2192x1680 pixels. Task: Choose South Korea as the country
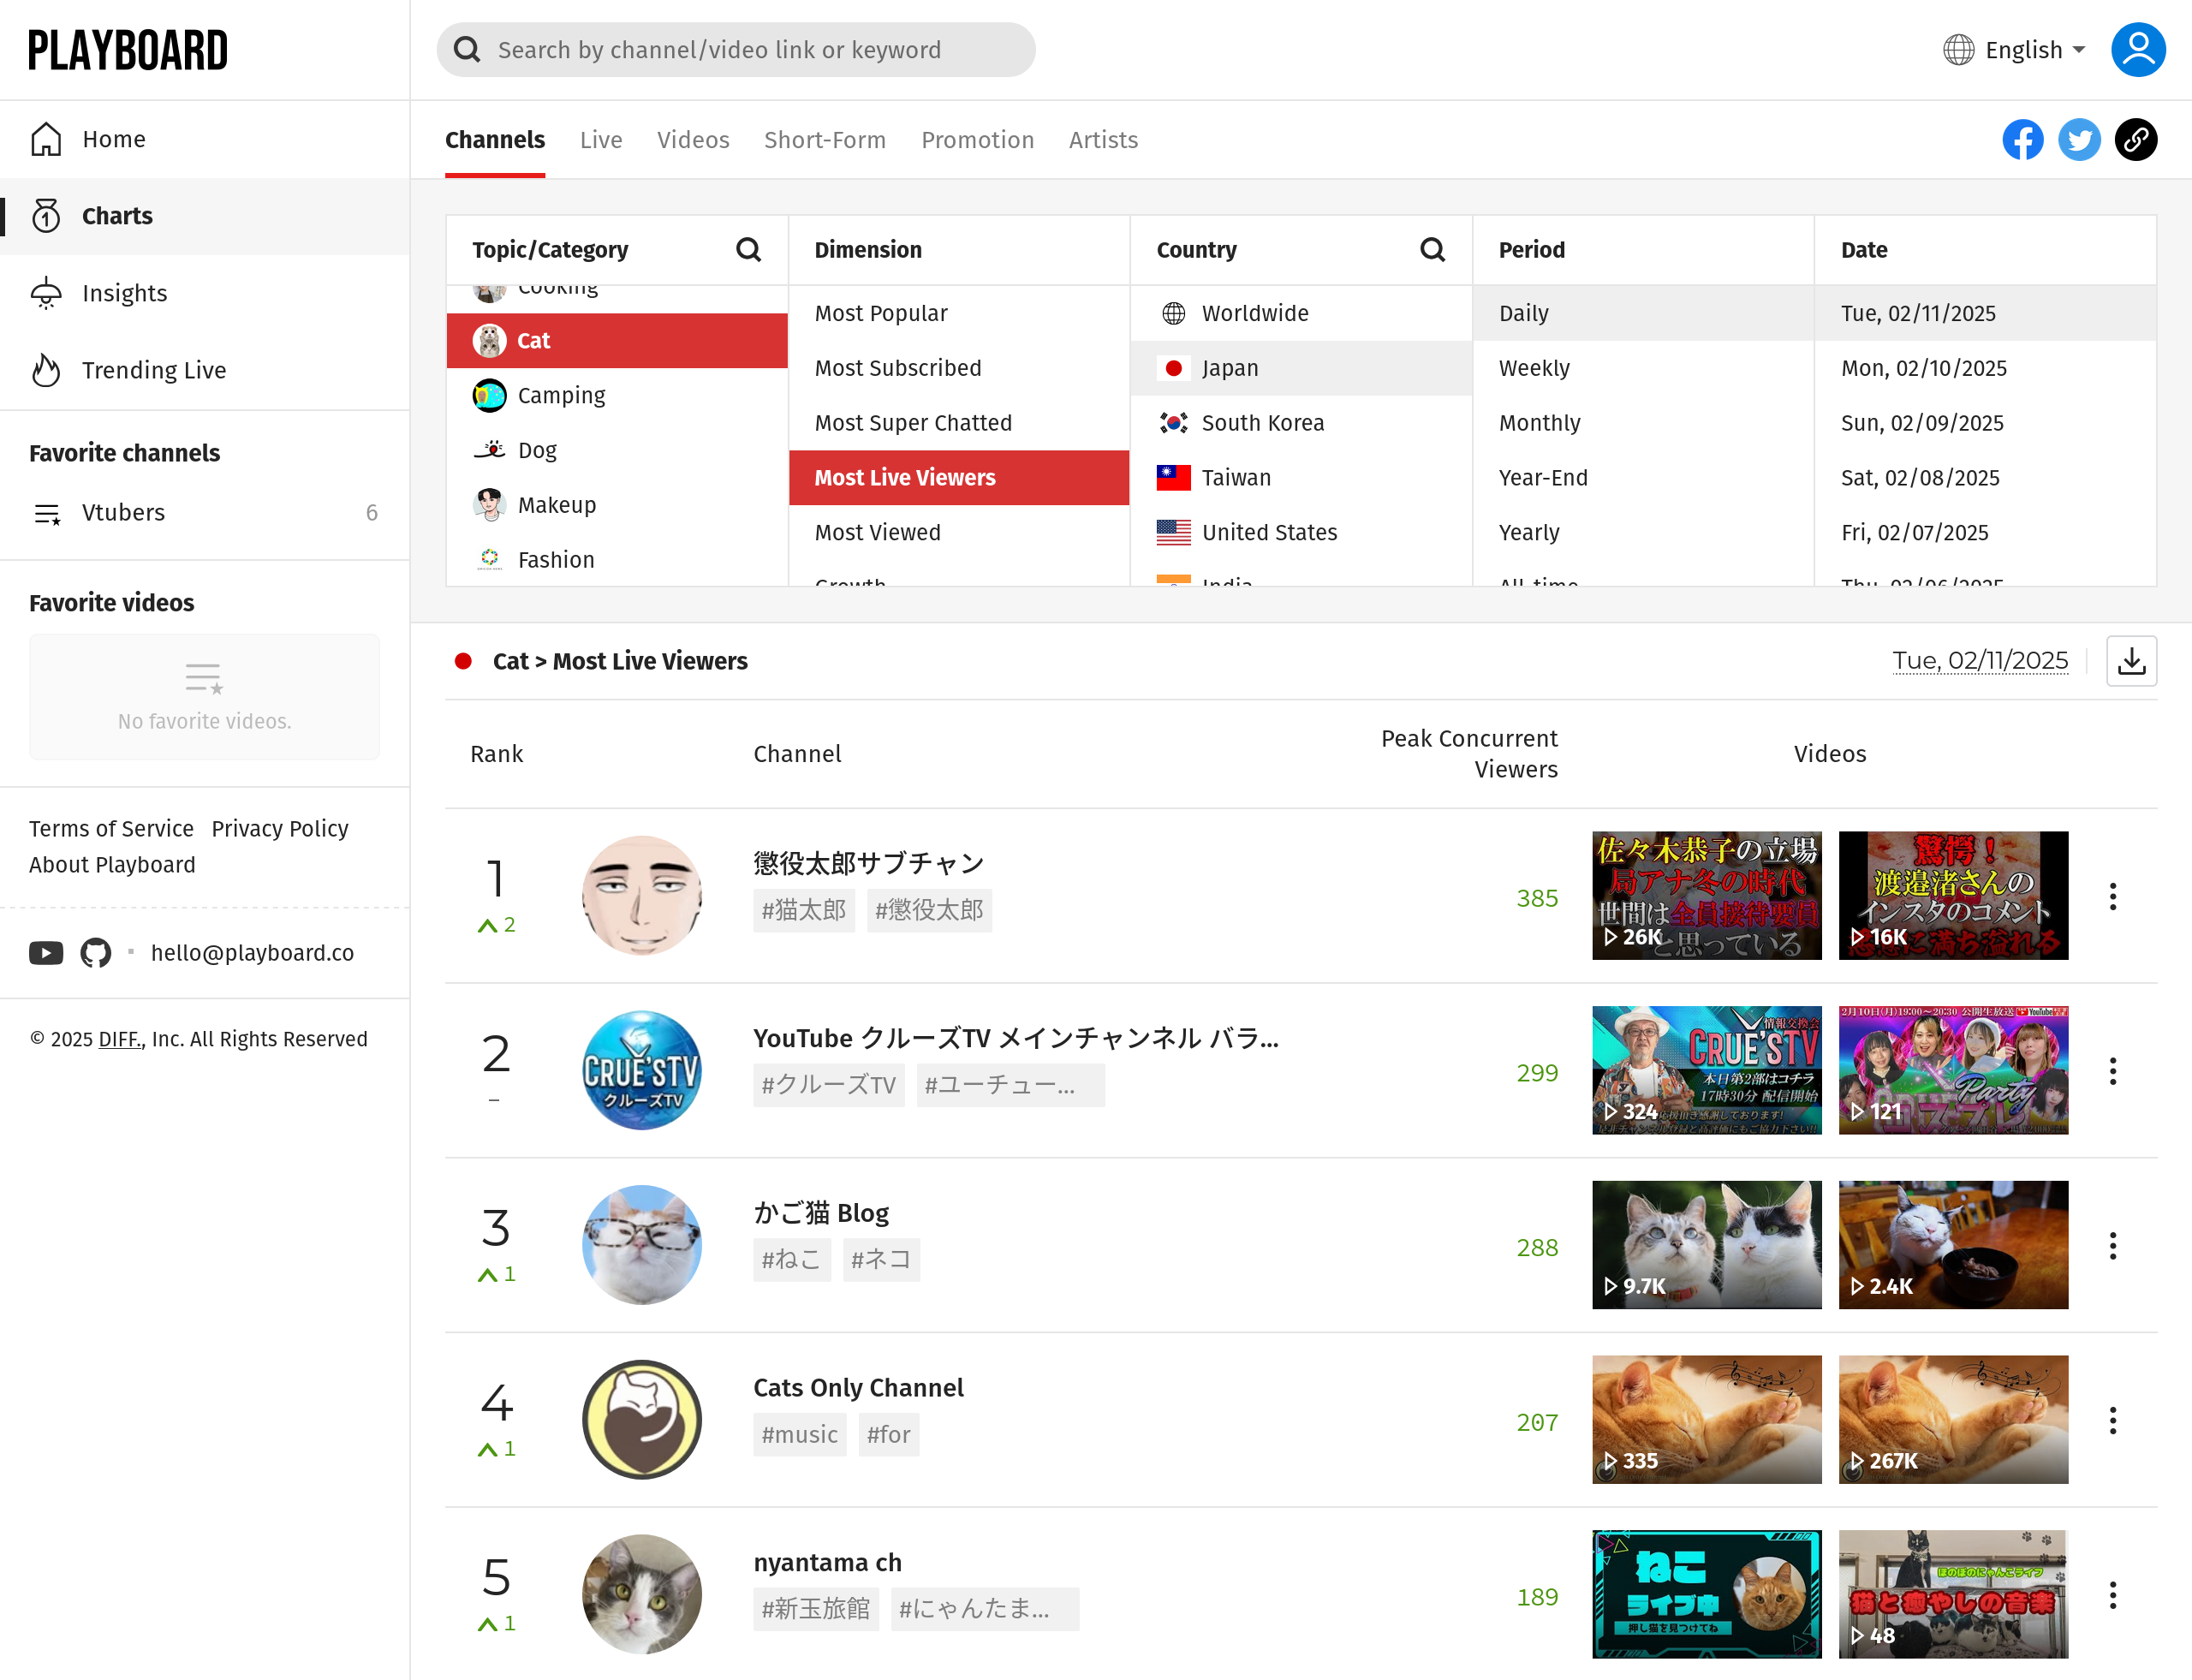[x=1262, y=423]
